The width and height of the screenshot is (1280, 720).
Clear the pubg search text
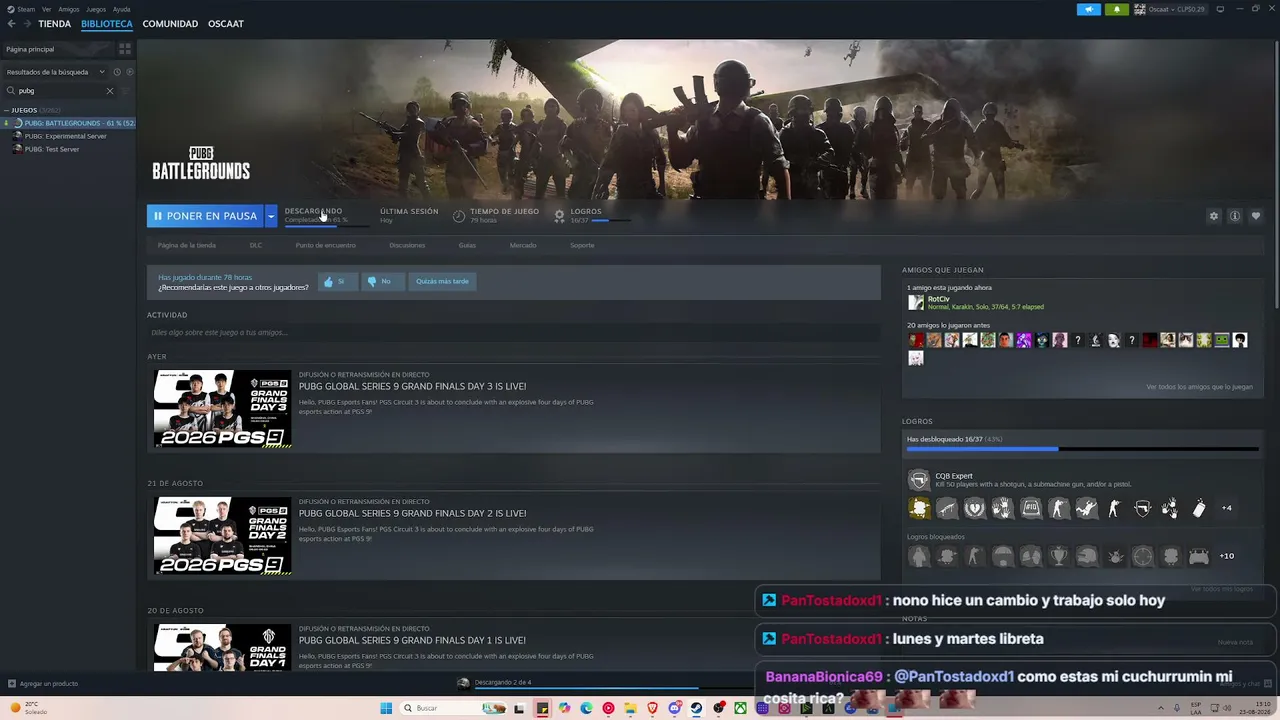click(110, 91)
